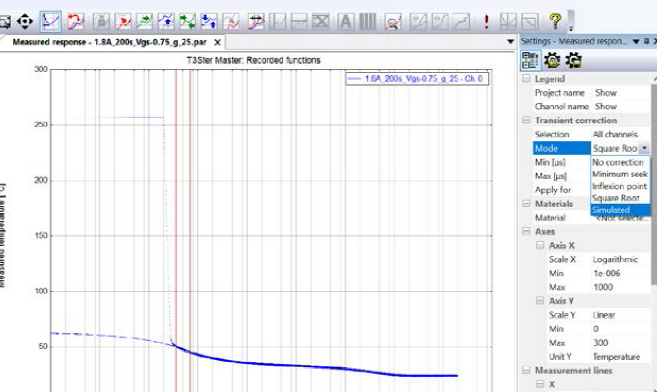This screenshot has height=392, width=657.
Task: Collapse the Axis X subsection
Action: coord(540,245)
